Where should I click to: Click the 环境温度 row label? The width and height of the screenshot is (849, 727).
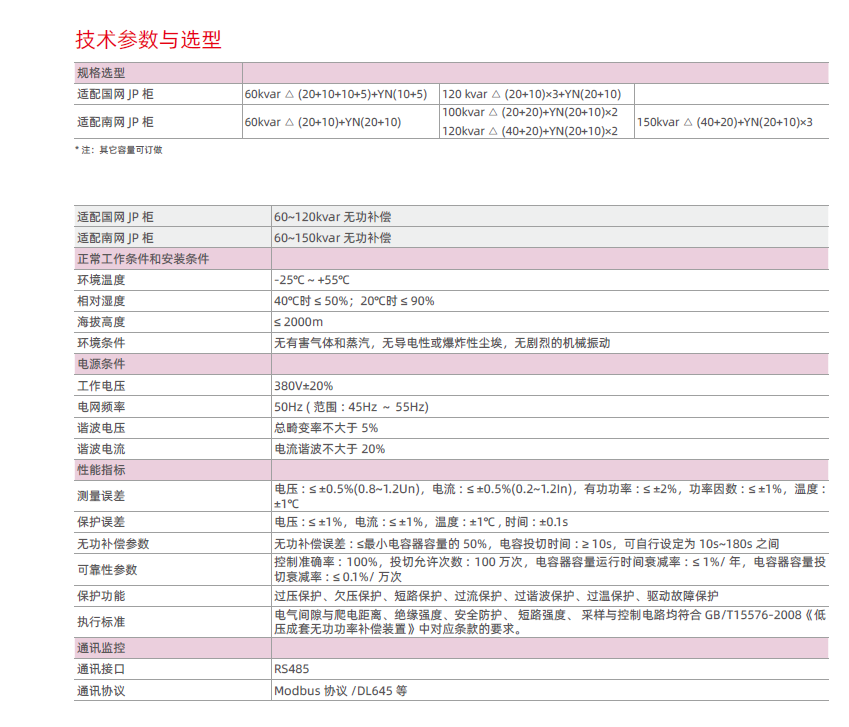[101, 280]
